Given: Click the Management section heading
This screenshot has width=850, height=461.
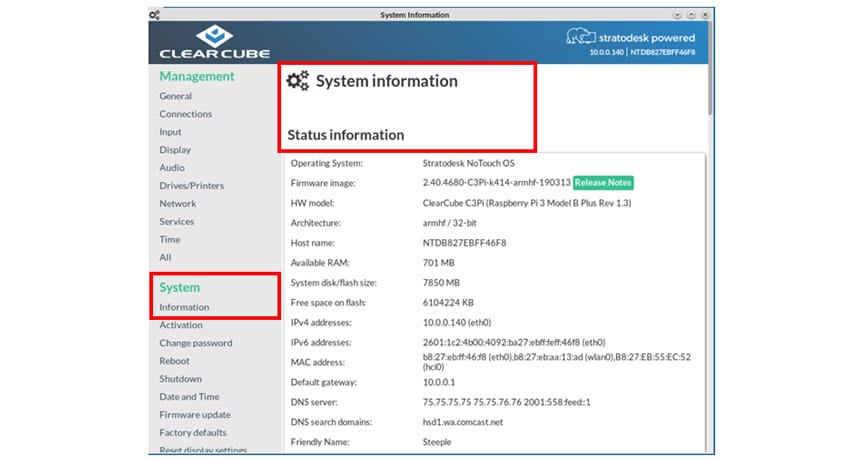Looking at the screenshot, I should tap(197, 76).
